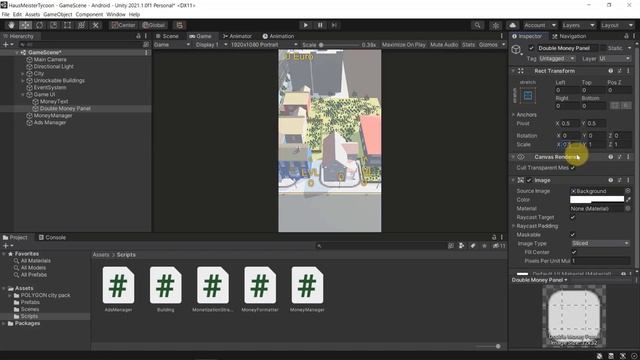Toggle Mute Audio
The height and width of the screenshot is (360, 640).
(444, 44)
